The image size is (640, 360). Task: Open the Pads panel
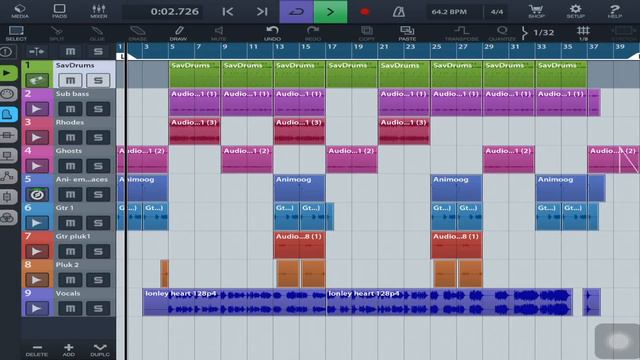tap(59, 11)
